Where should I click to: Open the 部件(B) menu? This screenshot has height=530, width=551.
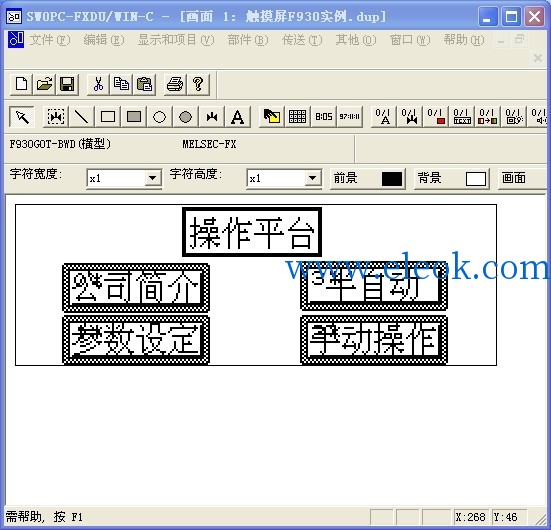pos(248,40)
